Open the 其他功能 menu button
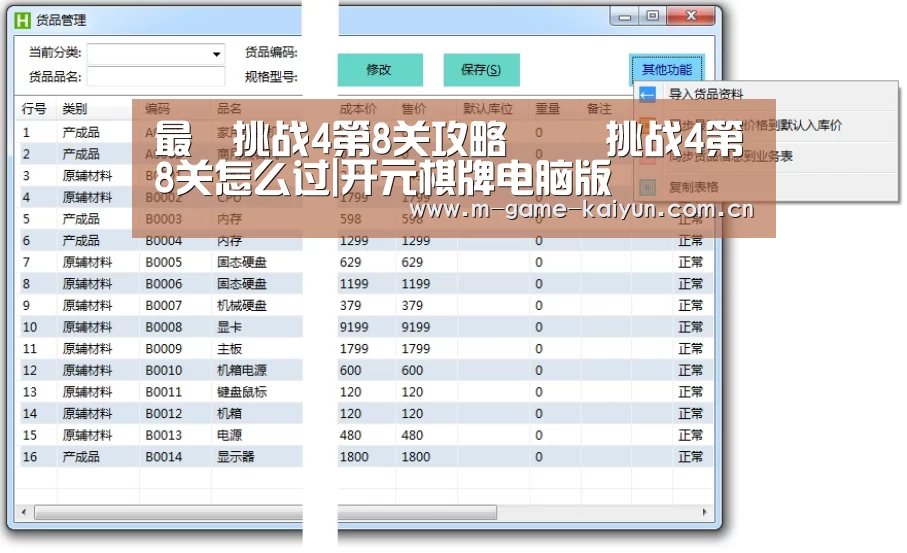 click(666, 69)
